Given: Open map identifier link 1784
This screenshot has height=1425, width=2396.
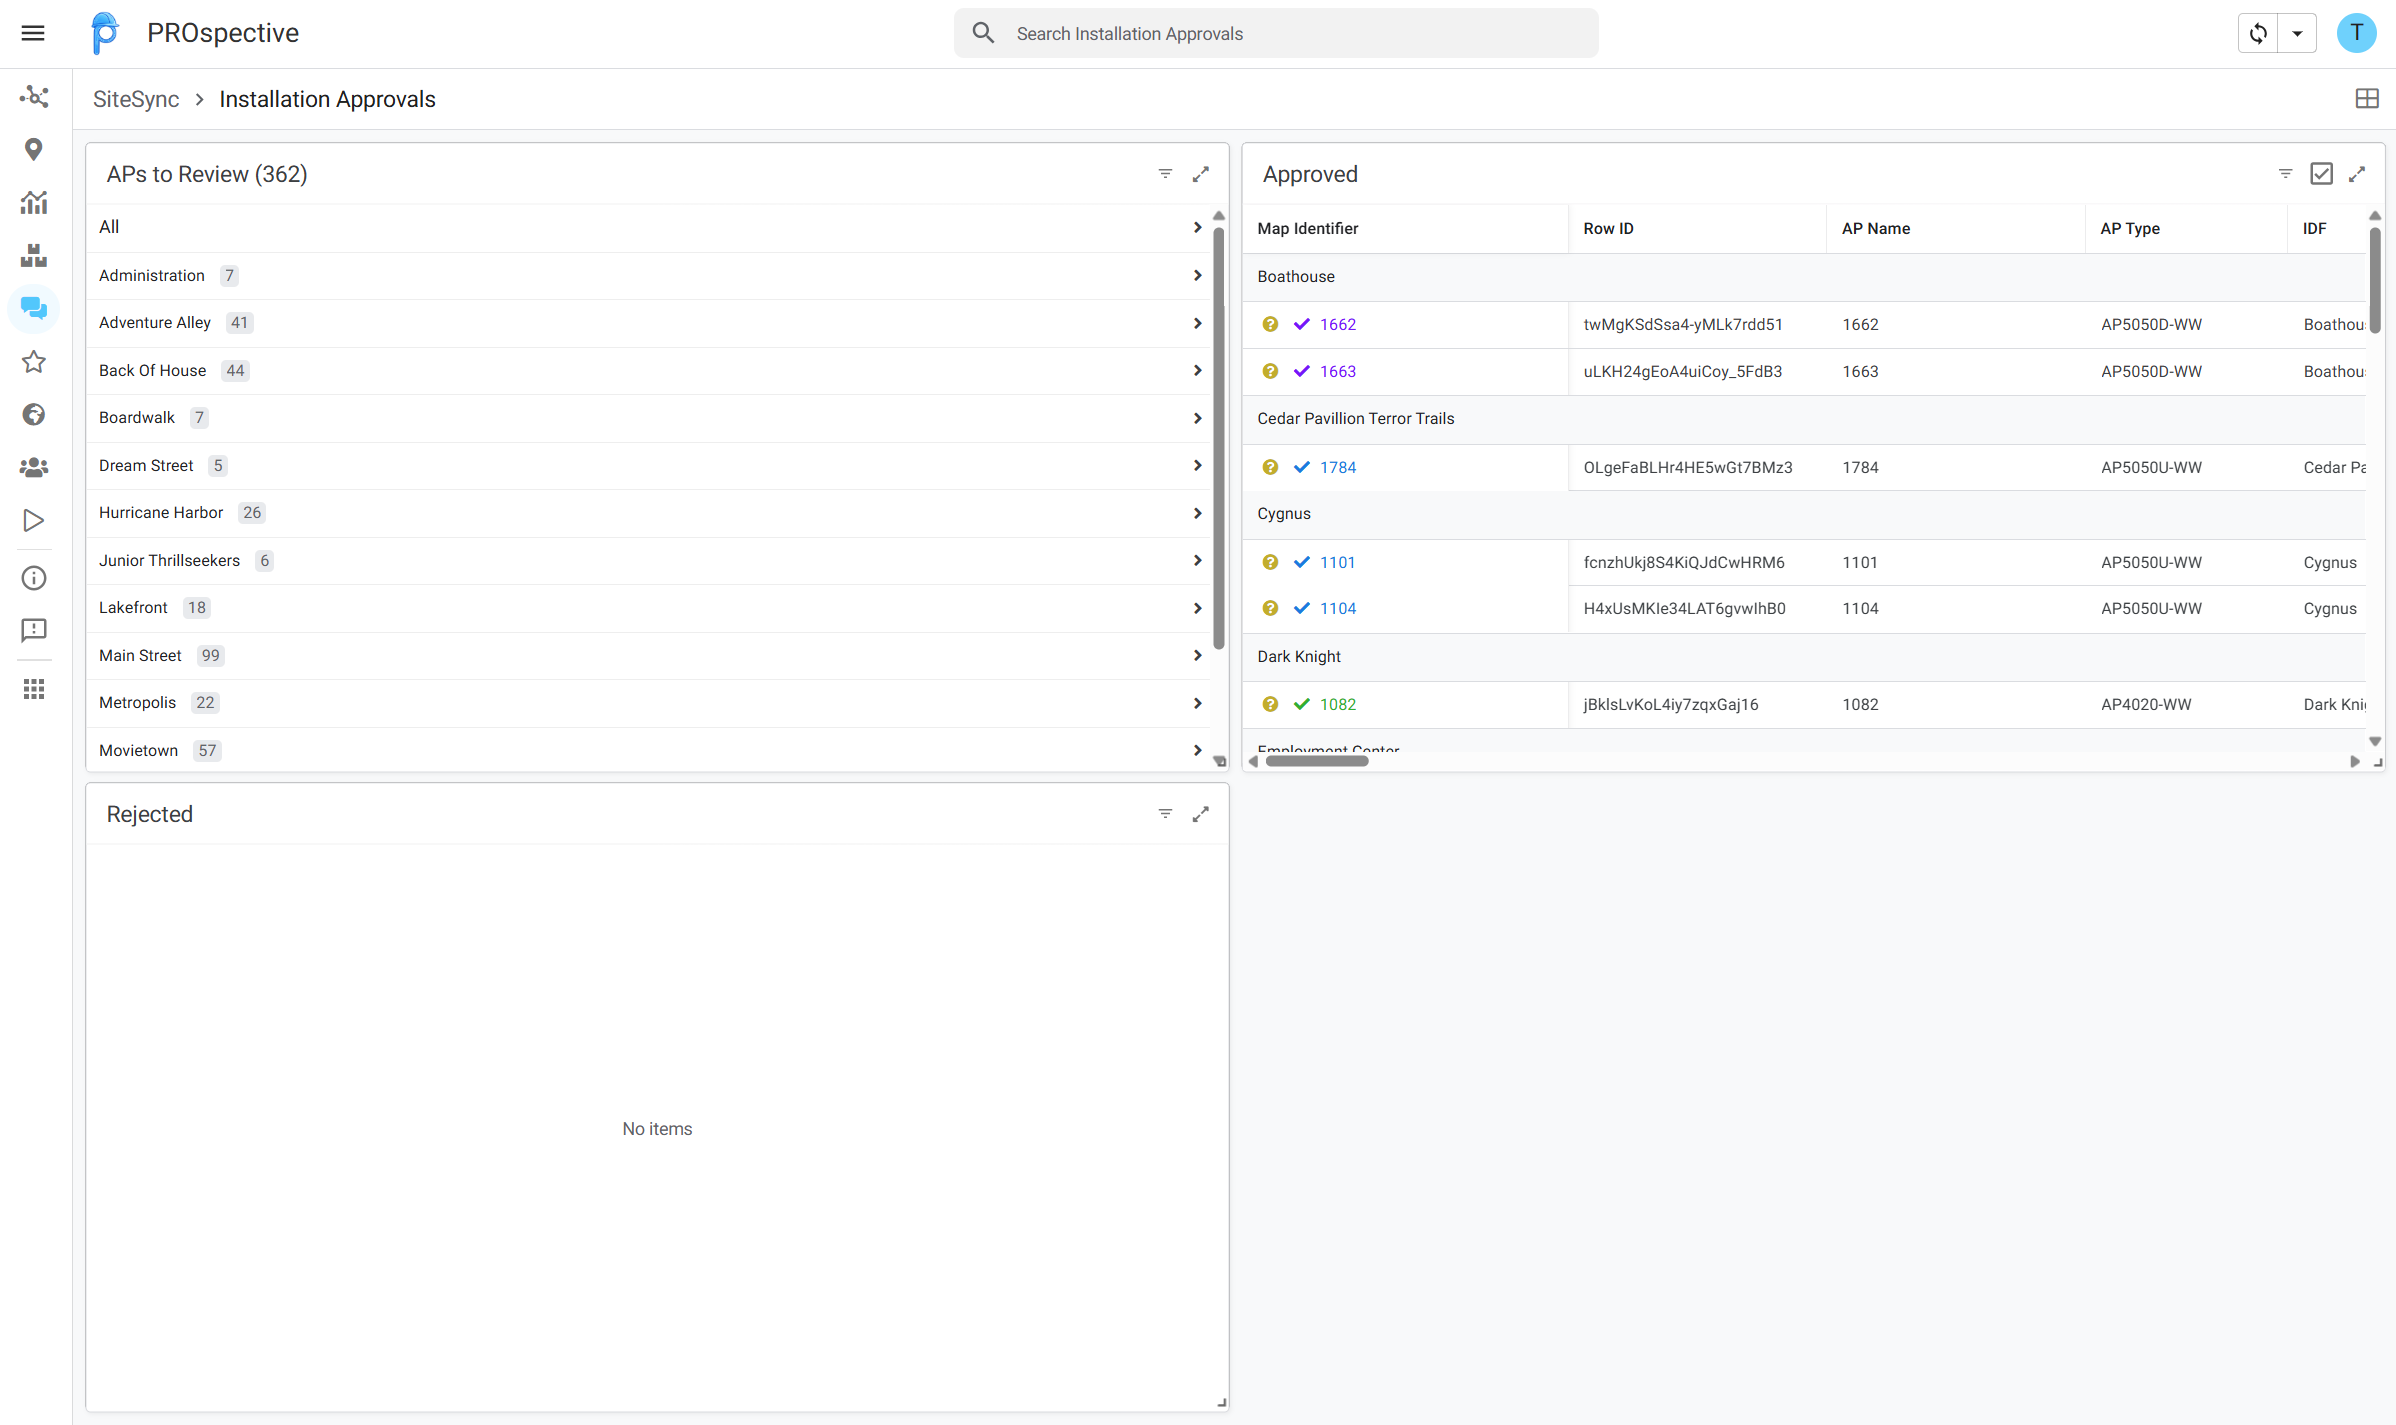Looking at the screenshot, I should [x=1337, y=467].
